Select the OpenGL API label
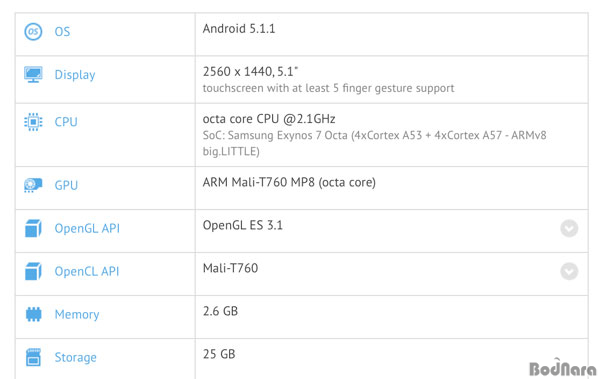This screenshot has height=379, width=600. pyautogui.click(x=87, y=229)
